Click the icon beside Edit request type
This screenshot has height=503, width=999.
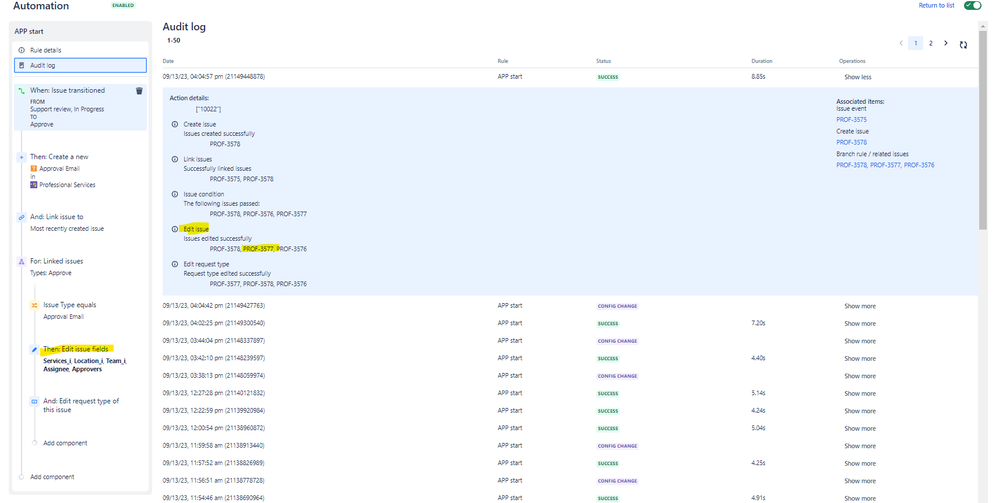tap(34, 402)
